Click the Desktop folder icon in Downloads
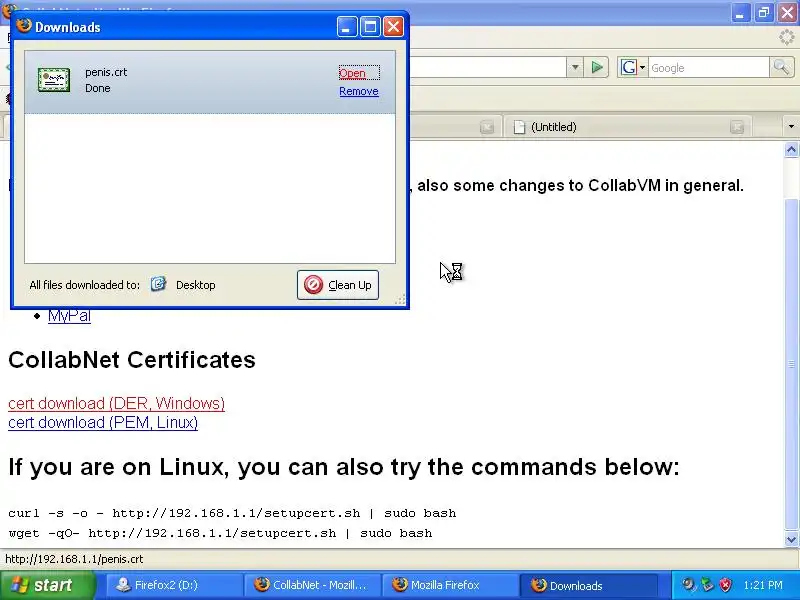The height and width of the screenshot is (600, 800). coord(158,284)
